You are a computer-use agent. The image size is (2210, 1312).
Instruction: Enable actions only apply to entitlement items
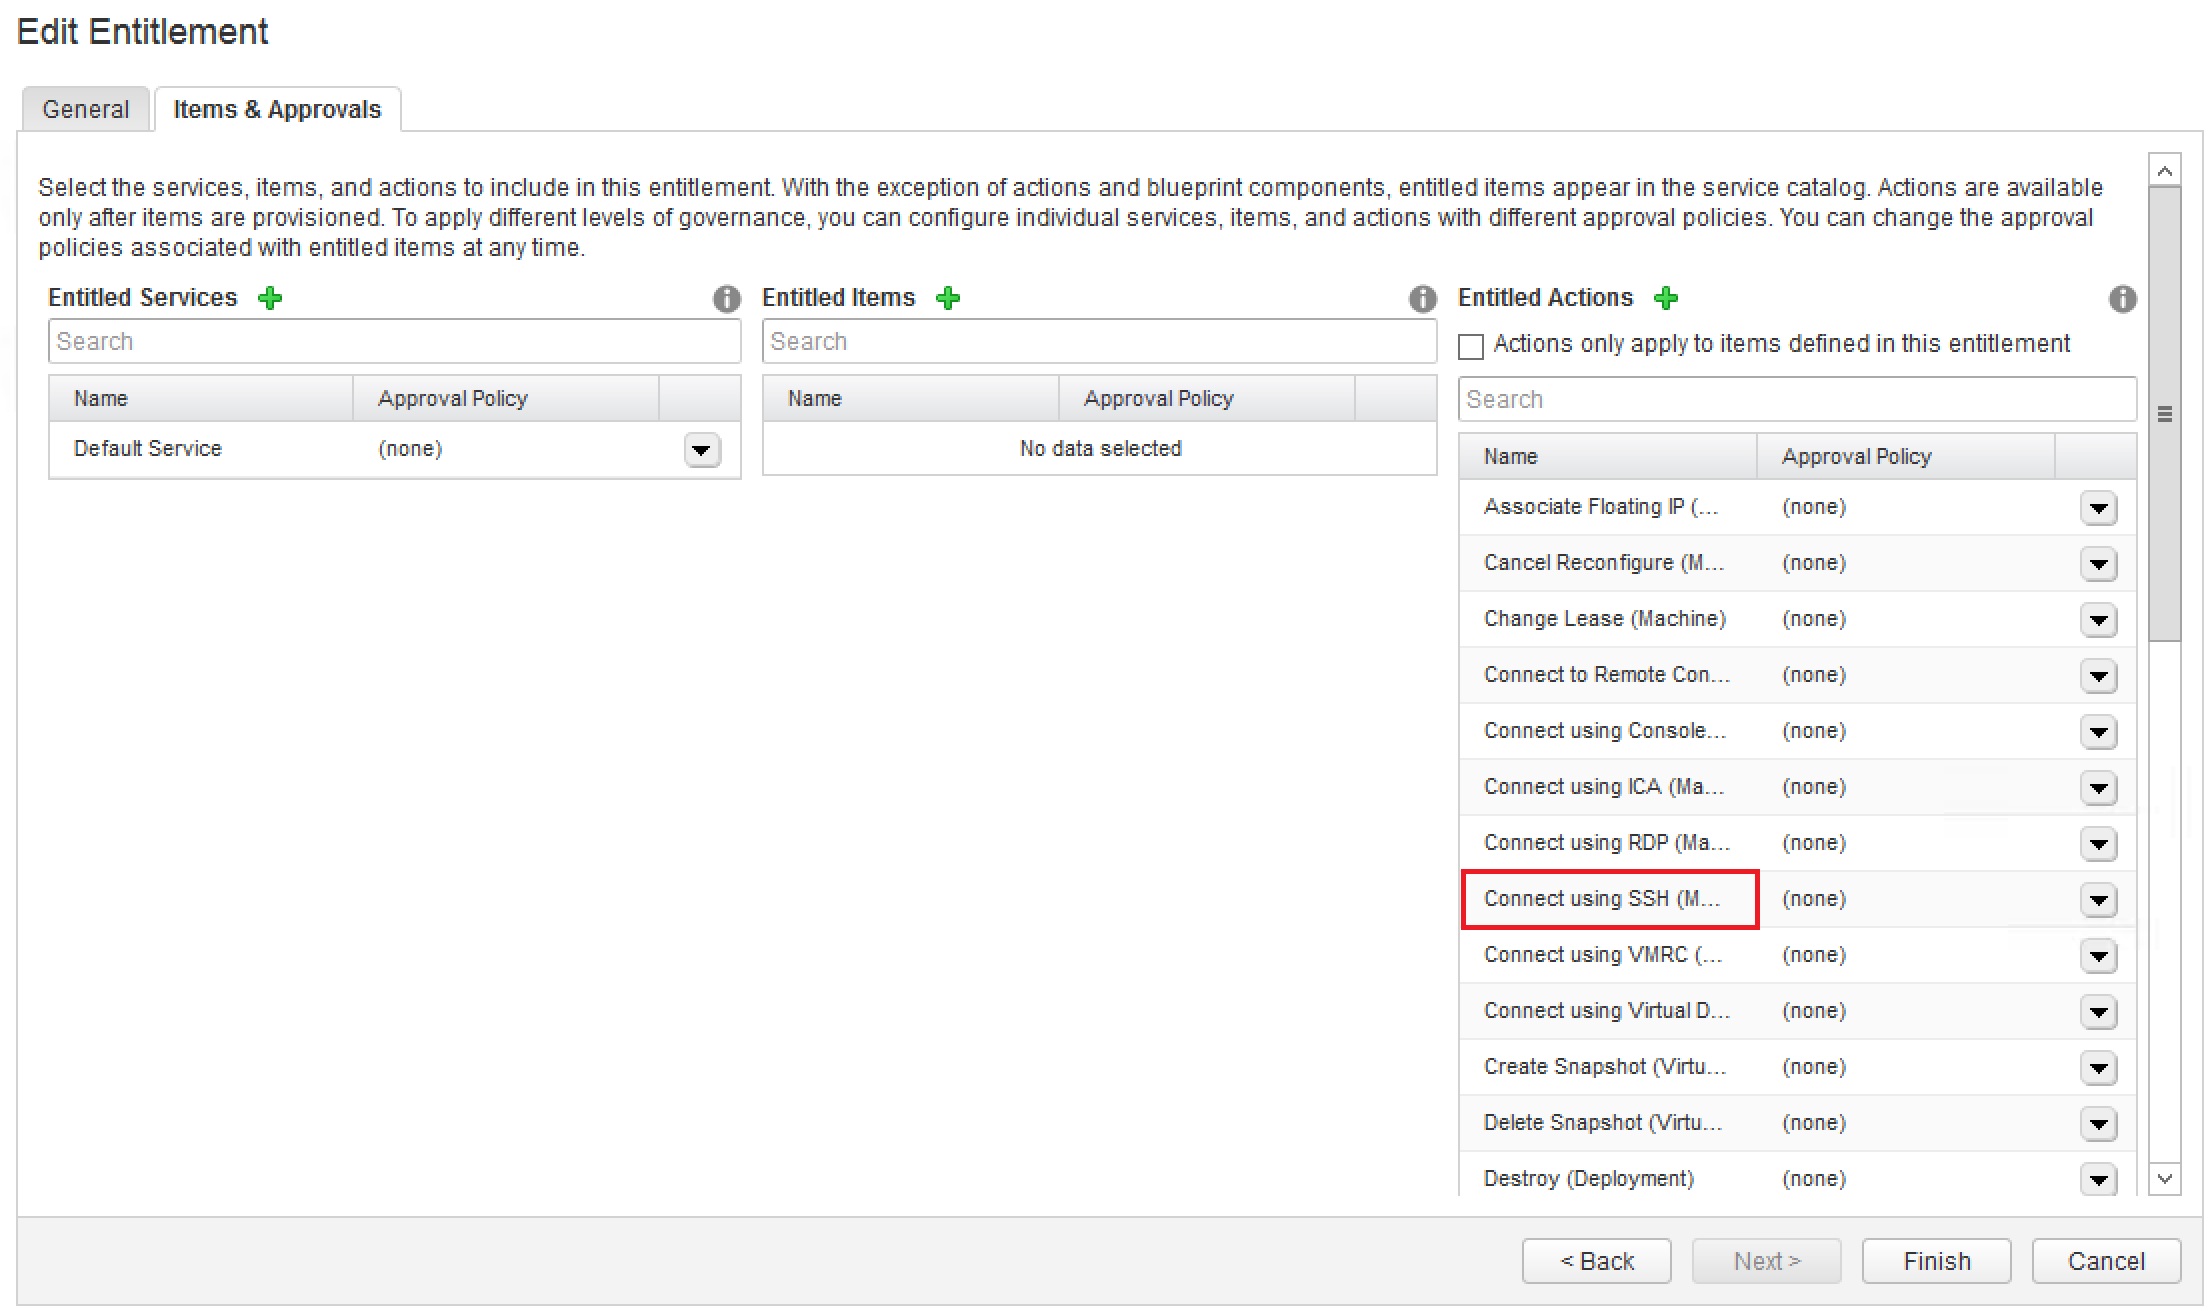pos(1471,346)
